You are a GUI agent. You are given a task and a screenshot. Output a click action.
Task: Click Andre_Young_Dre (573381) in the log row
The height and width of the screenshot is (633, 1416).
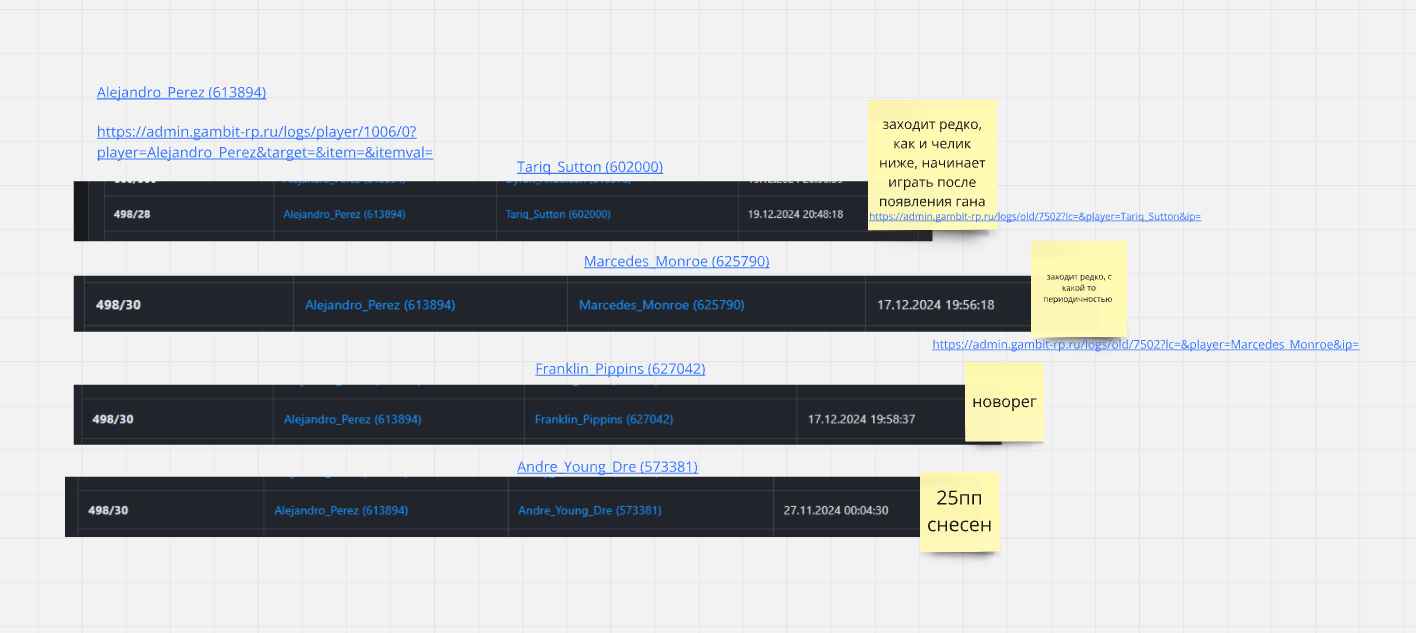[x=589, y=510]
